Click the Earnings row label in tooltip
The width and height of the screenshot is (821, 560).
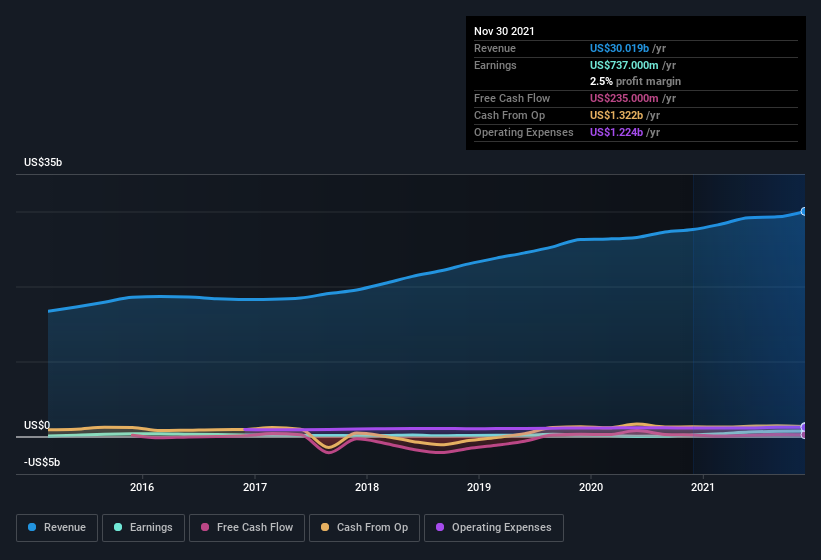tap(495, 65)
